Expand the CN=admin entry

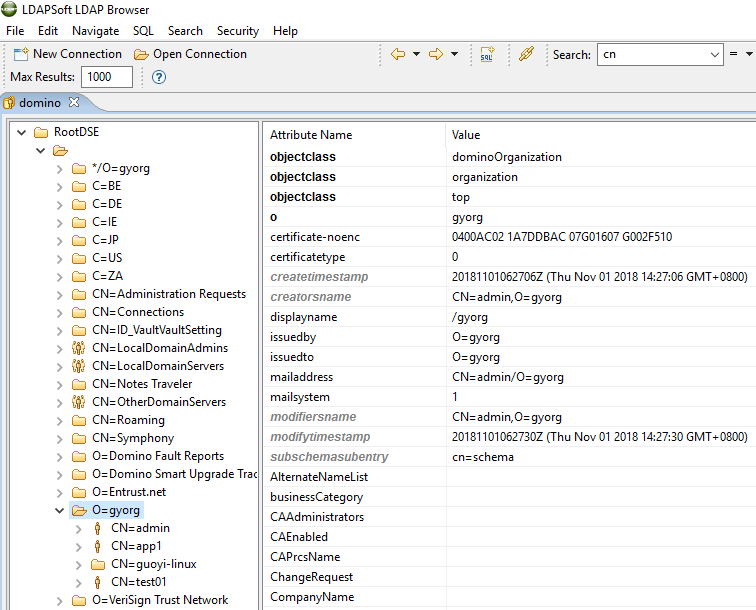coord(79,529)
